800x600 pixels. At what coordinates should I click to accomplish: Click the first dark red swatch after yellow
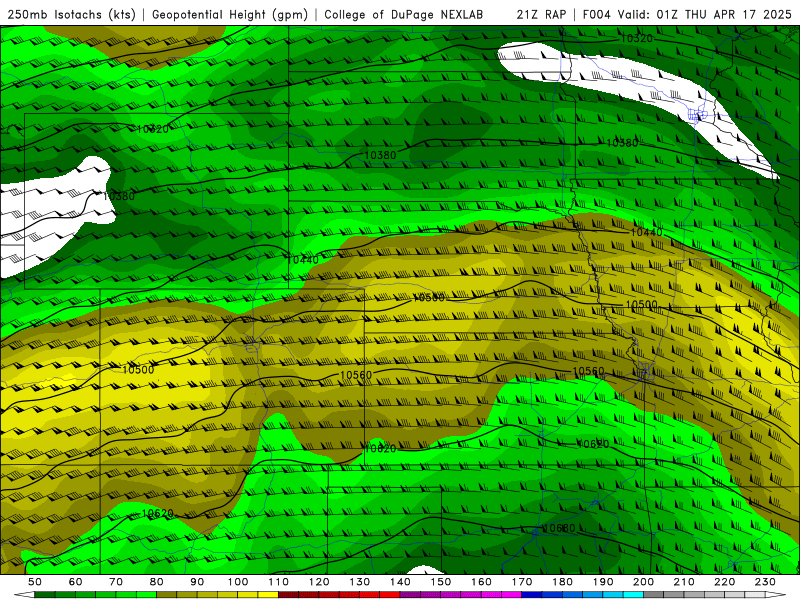pyautogui.click(x=288, y=595)
